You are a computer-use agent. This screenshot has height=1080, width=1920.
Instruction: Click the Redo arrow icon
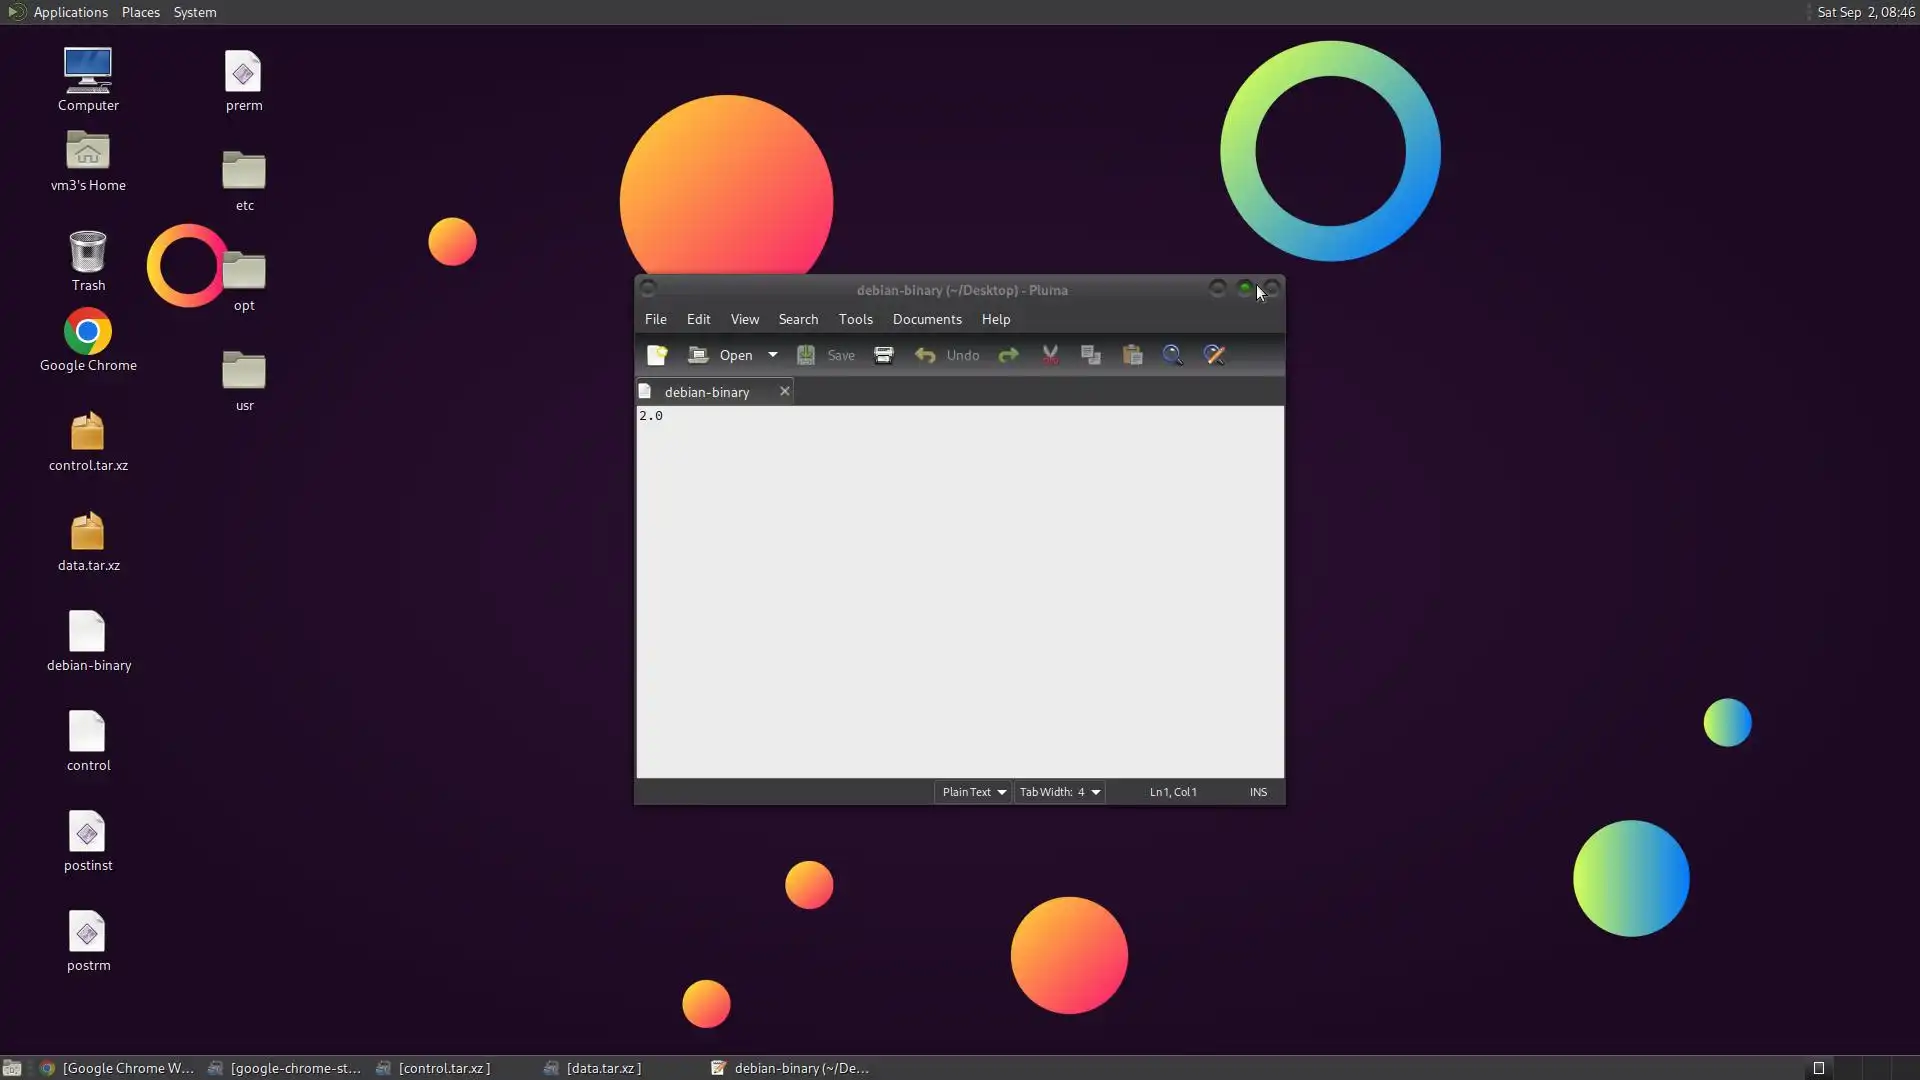click(1008, 355)
